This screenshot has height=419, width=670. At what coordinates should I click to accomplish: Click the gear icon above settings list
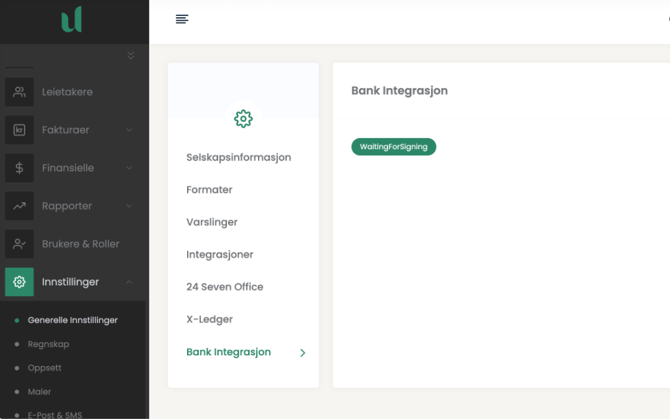[243, 119]
